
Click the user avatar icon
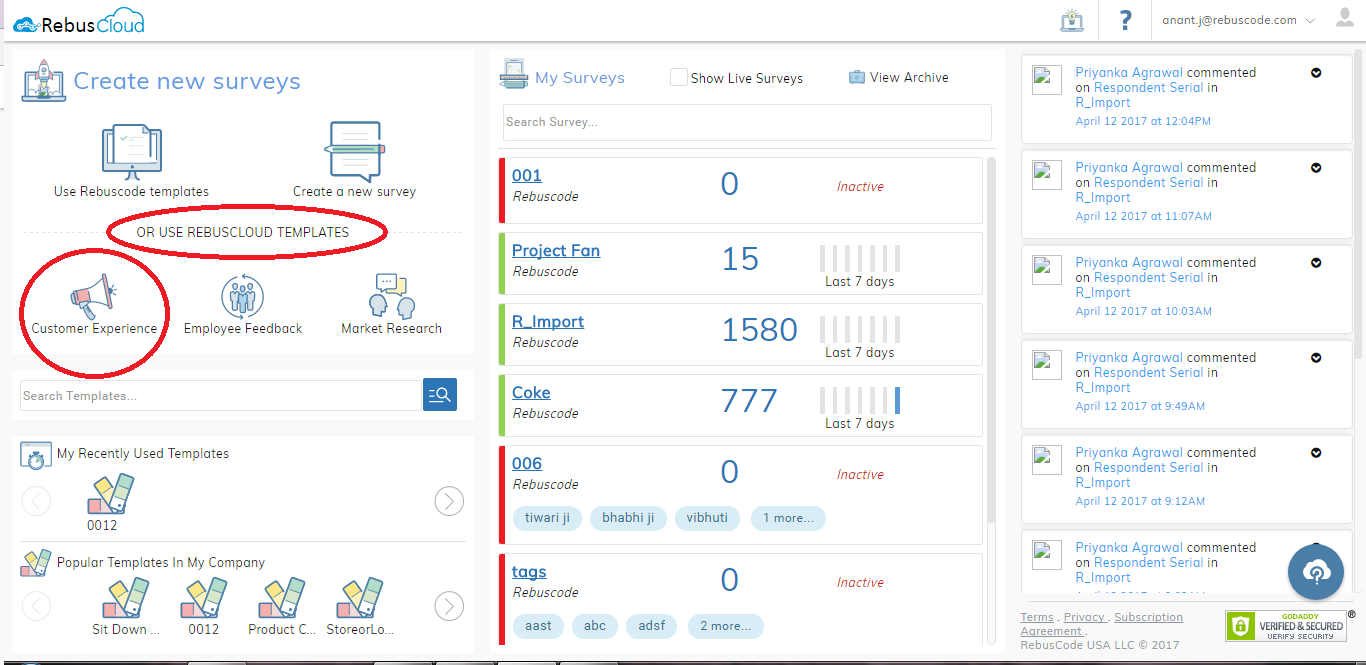click(1345, 17)
